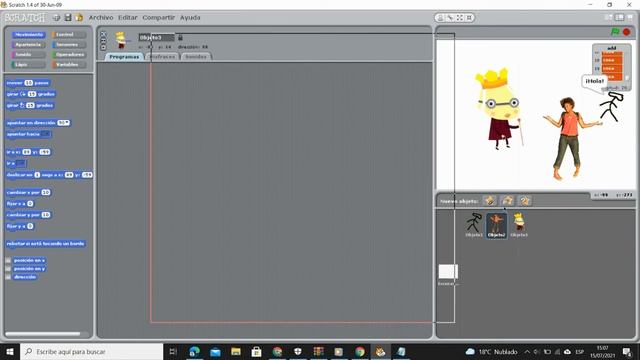This screenshot has height=360, width=640.
Task: Switch to the Programas tab
Action: click(x=124, y=57)
